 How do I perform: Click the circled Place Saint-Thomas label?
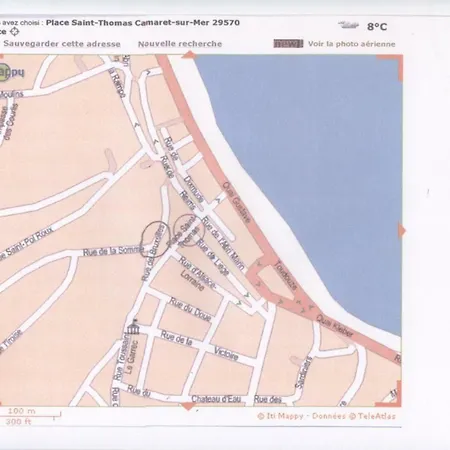187,231
